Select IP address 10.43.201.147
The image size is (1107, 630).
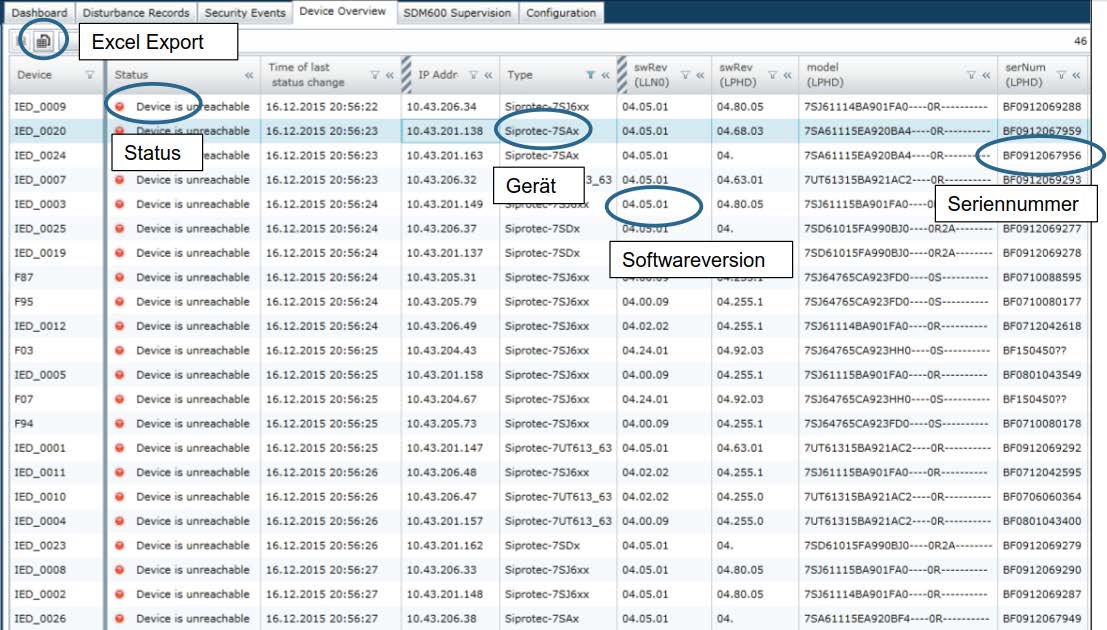point(445,448)
